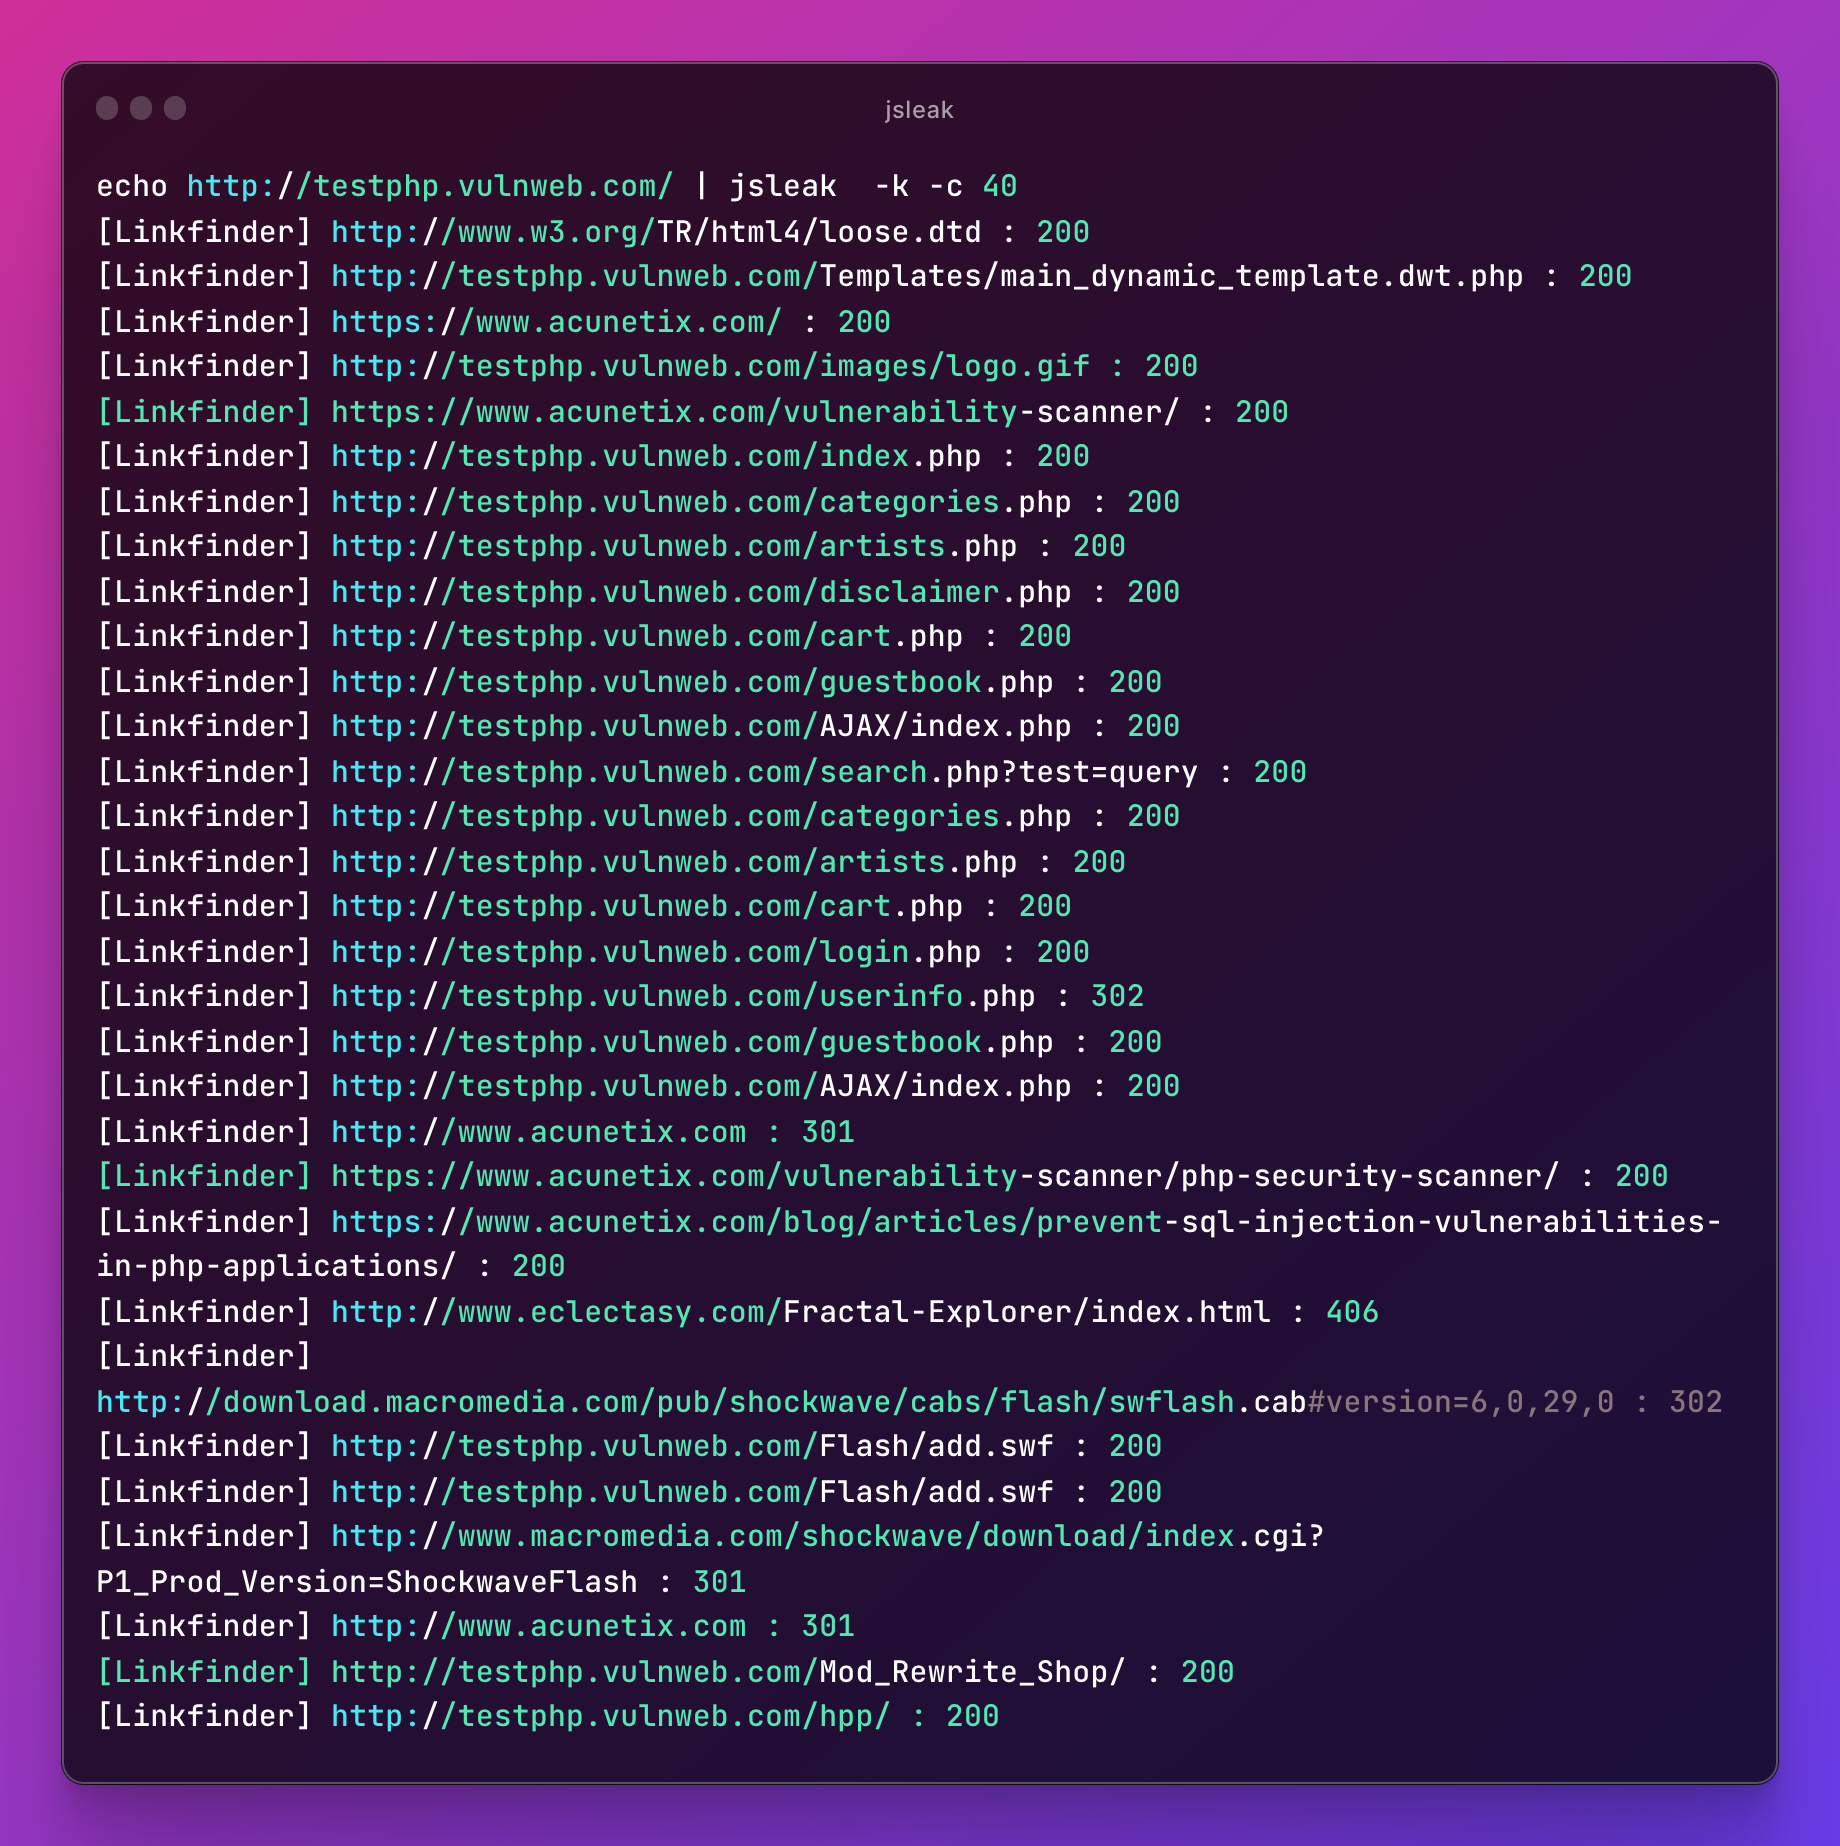Open the eclectasy Fractal-Explorer link
This screenshot has width=1840, height=1846.
801,1312
